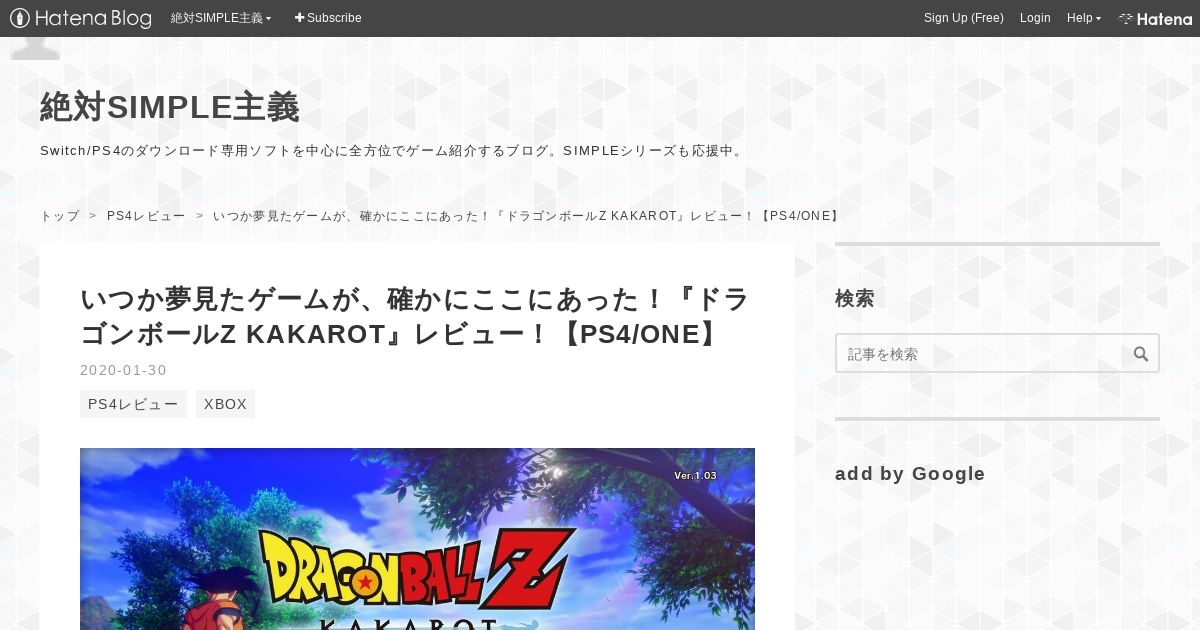Select the PS4レビュー category tag
The width and height of the screenshot is (1200, 630).
pos(133,404)
